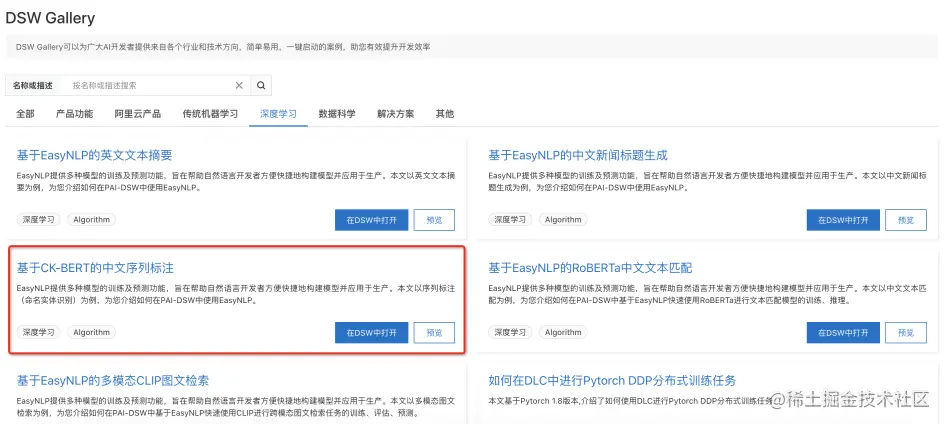
Task: Switch to the 传统机器学习 tab
Action: click(210, 114)
